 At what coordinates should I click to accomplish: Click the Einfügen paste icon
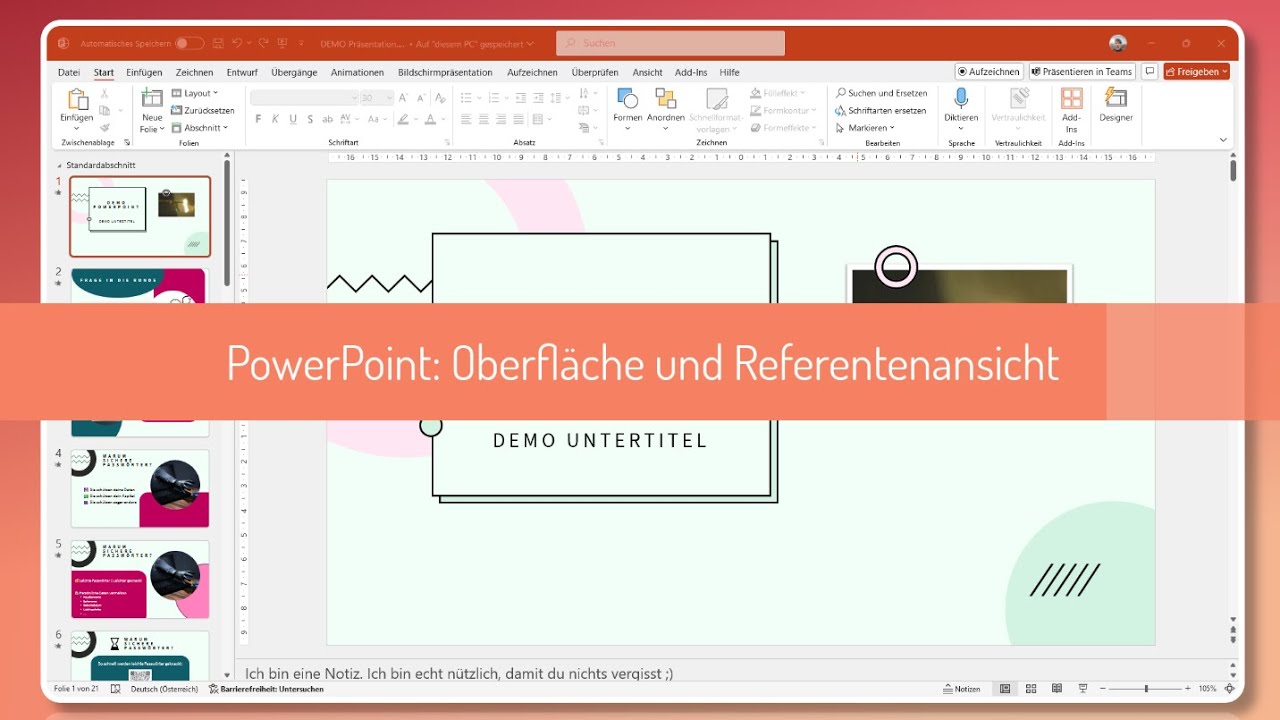pyautogui.click(x=76, y=99)
